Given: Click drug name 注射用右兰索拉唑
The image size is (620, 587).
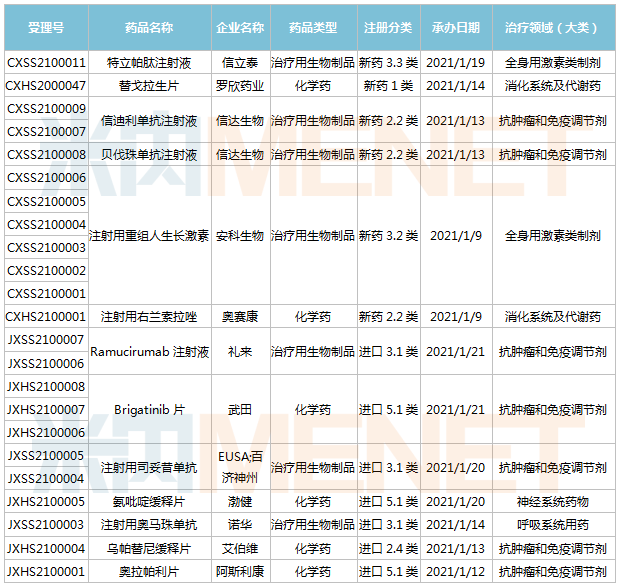Looking at the screenshot, I should pyautogui.click(x=149, y=317).
